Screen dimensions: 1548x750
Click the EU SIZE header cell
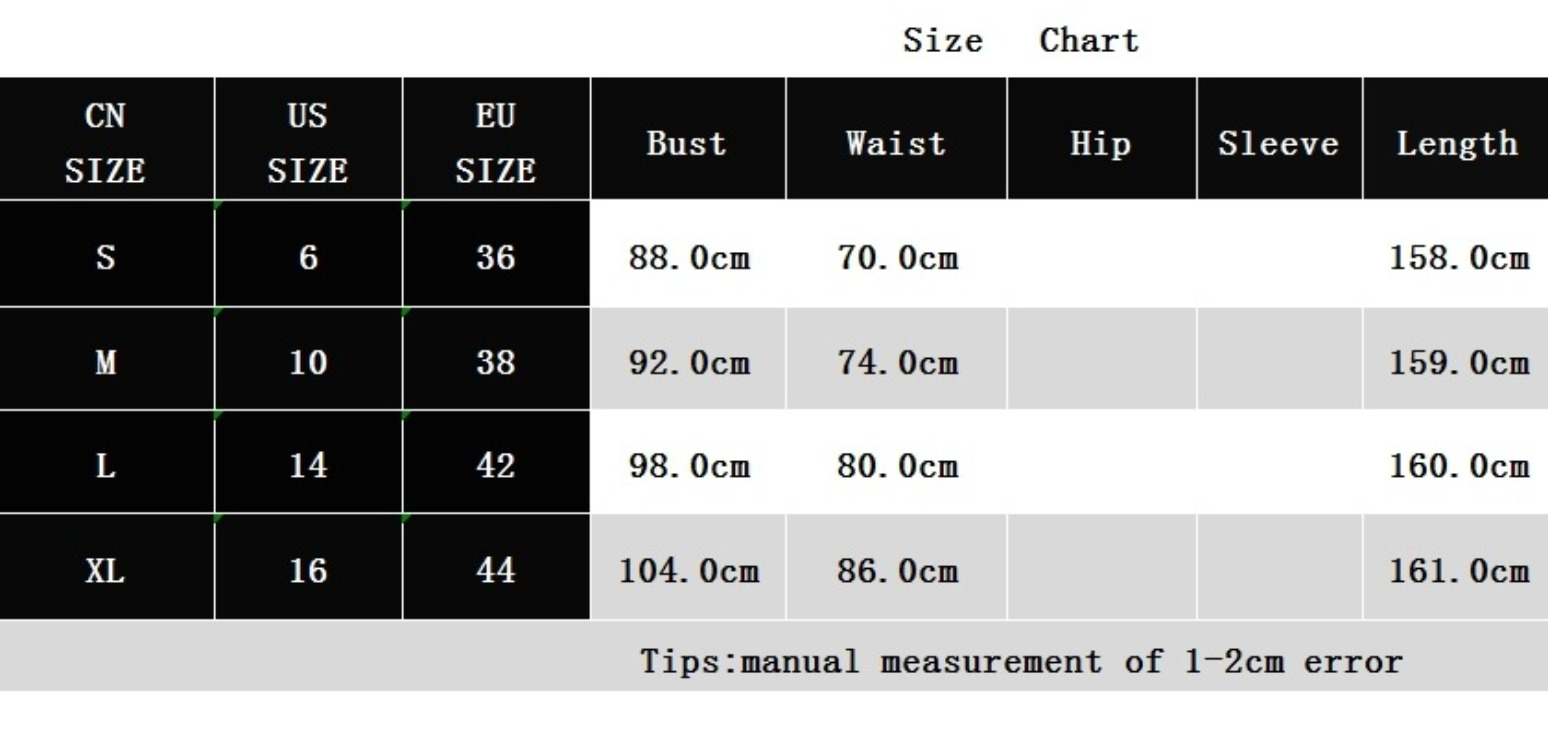496,144
